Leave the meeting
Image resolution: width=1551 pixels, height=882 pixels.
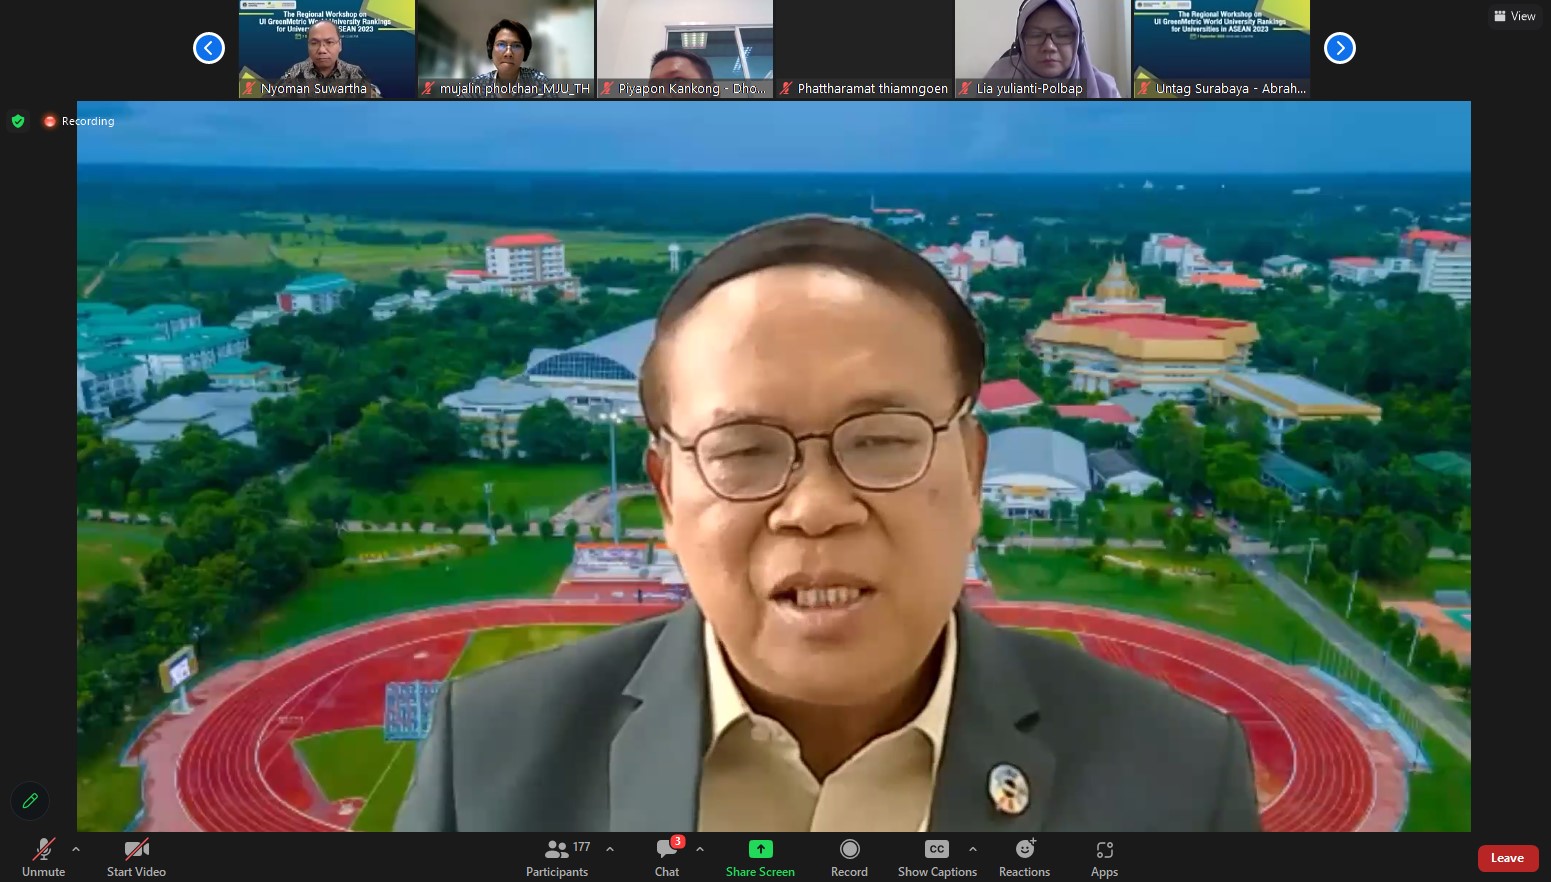(1507, 858)
